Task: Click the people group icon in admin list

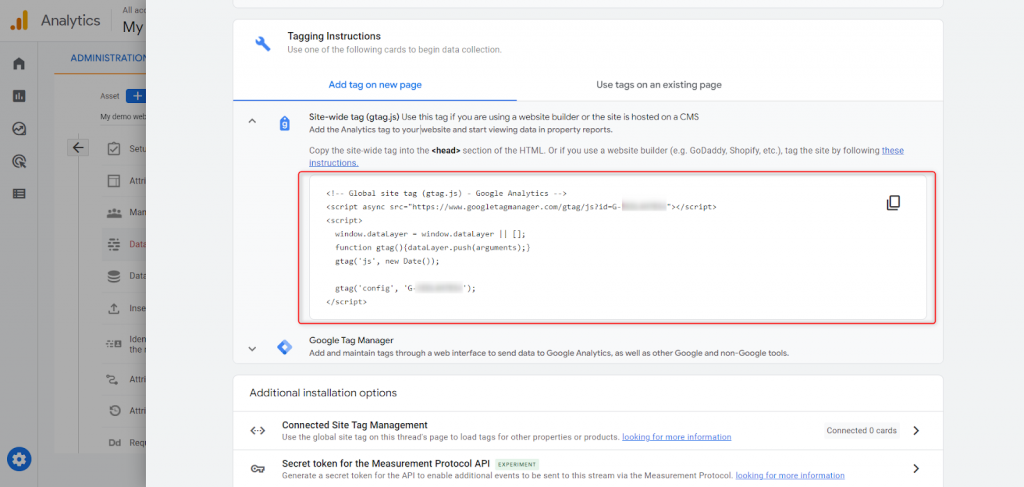Action: 114,213
